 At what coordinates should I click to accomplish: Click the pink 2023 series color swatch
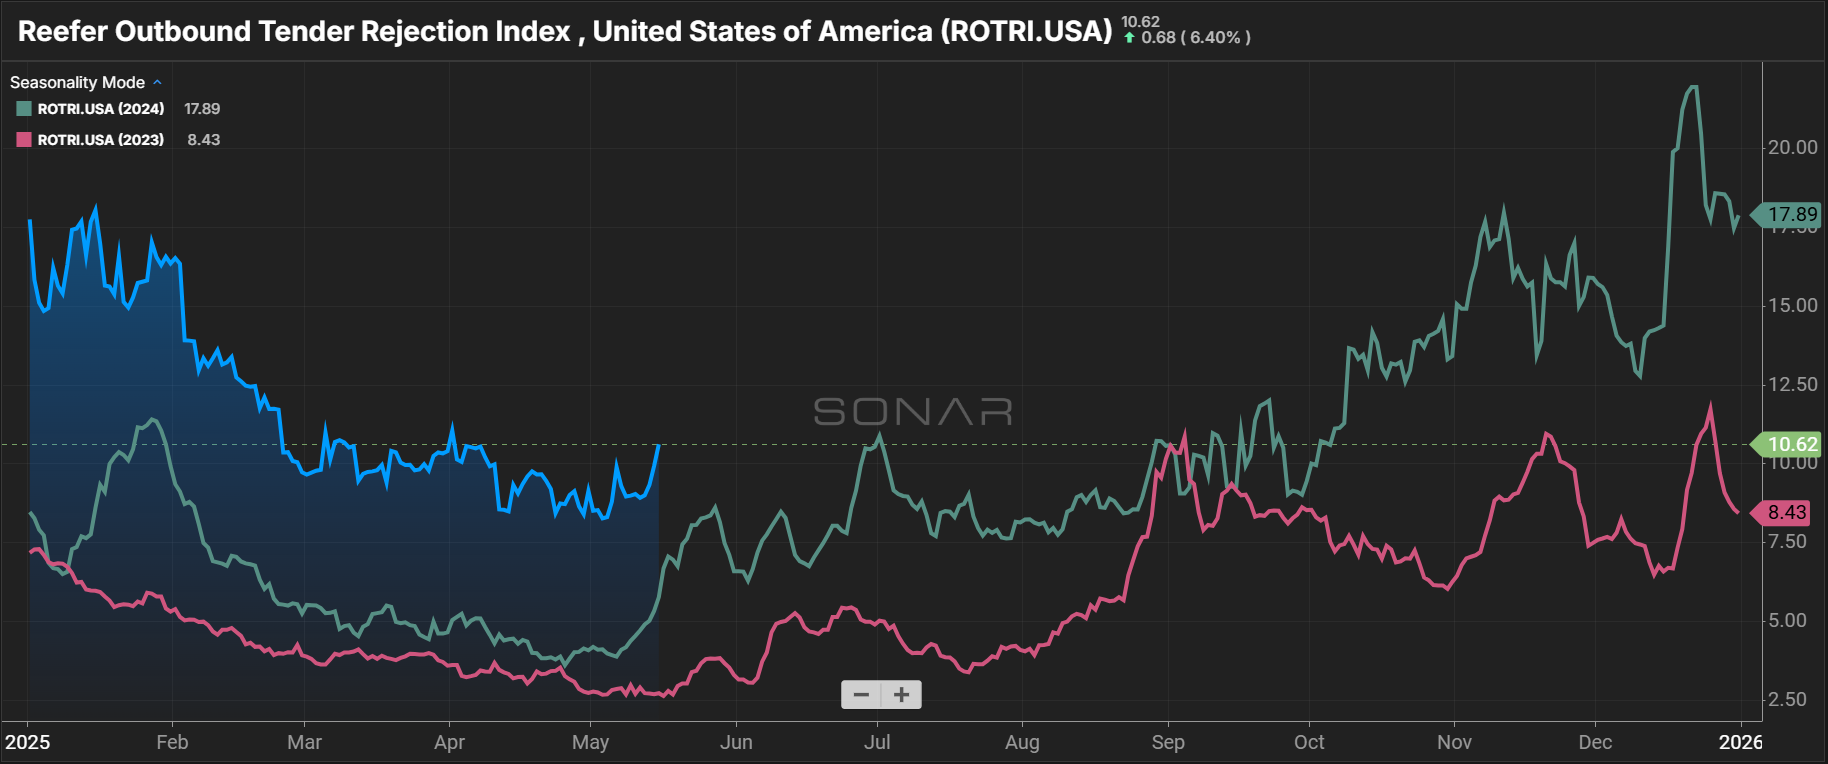[24, 140]
